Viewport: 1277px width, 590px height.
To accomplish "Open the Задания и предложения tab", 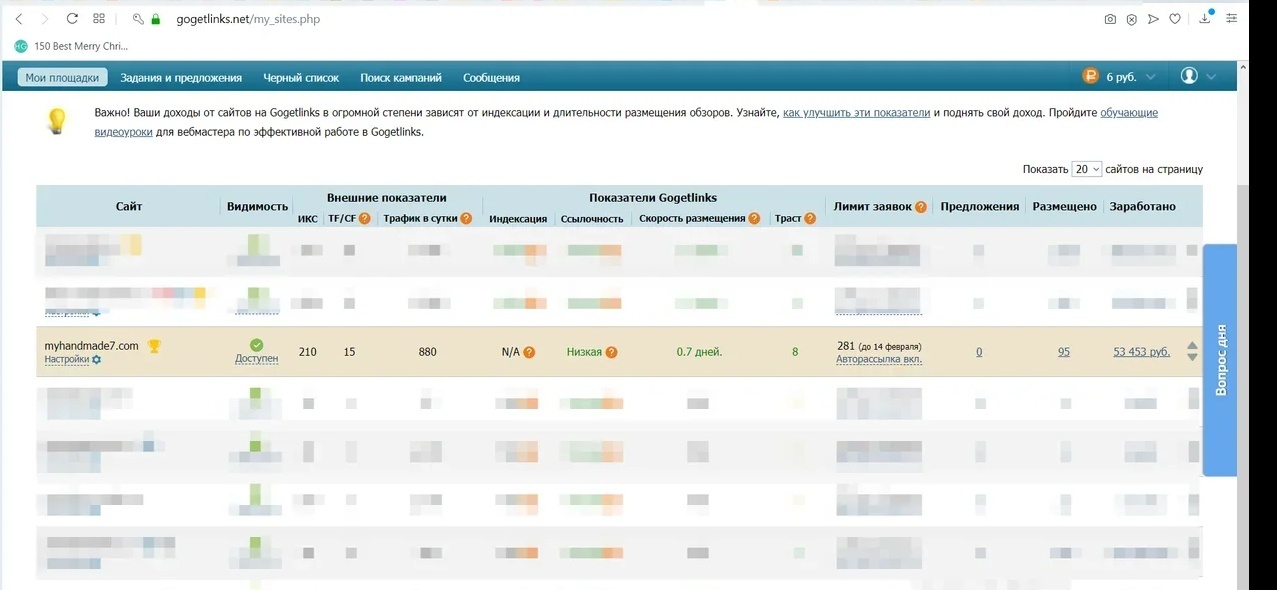I will [181, 77].
